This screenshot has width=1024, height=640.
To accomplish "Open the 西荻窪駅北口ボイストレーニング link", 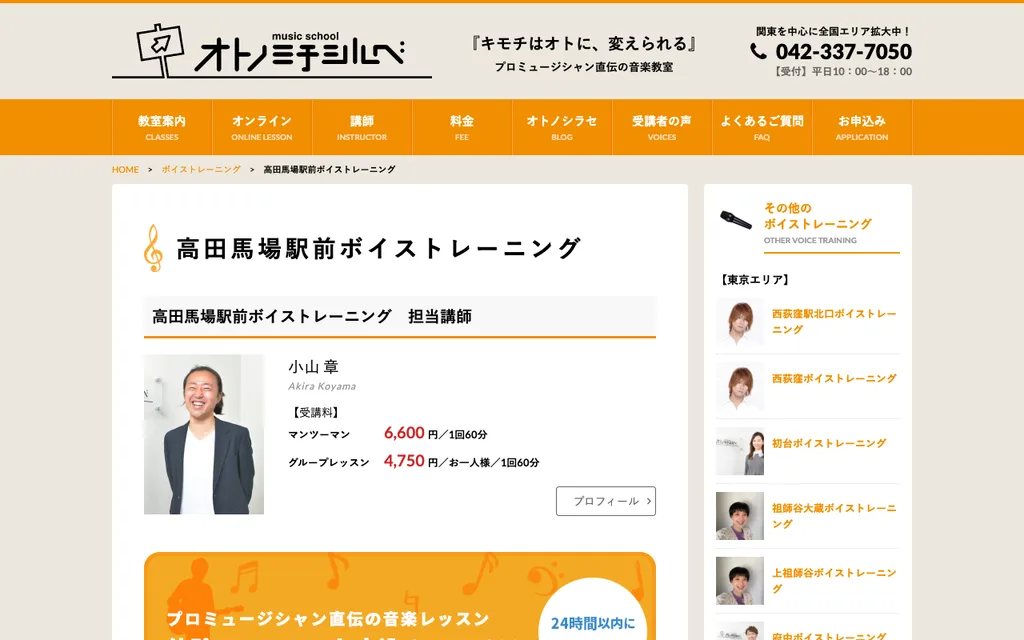I will click(834, 321).
